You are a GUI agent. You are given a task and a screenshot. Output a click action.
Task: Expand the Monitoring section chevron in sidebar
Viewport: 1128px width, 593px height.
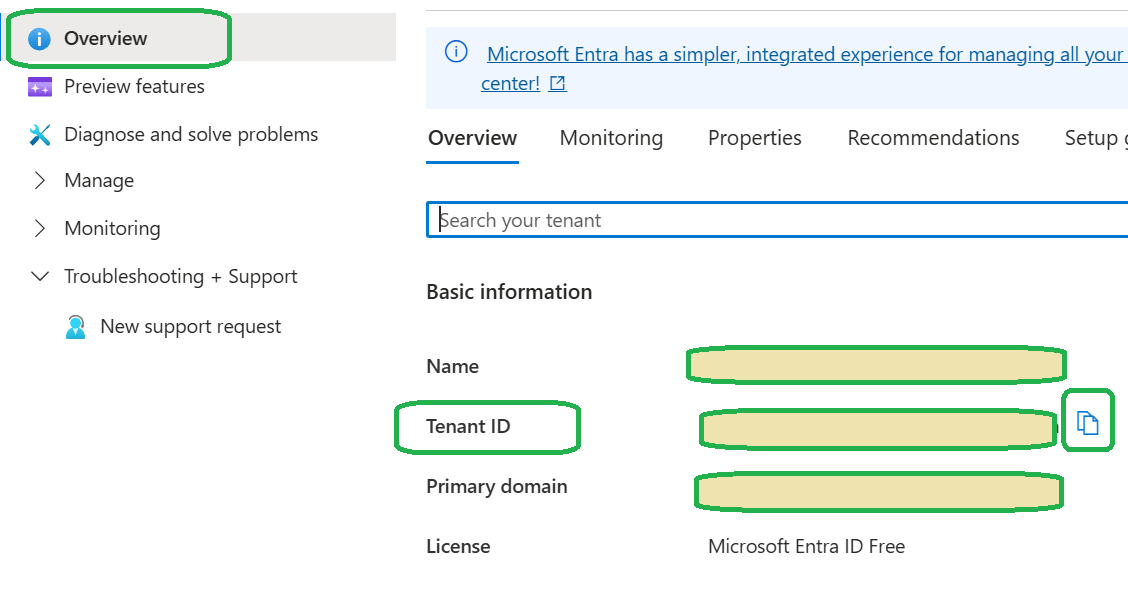point(40,229)
